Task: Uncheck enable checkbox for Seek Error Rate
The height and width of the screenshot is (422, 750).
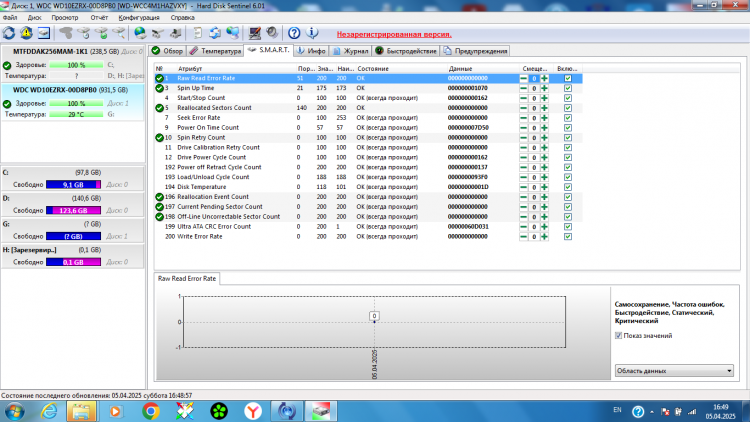Action: click(x=568, y=118)
